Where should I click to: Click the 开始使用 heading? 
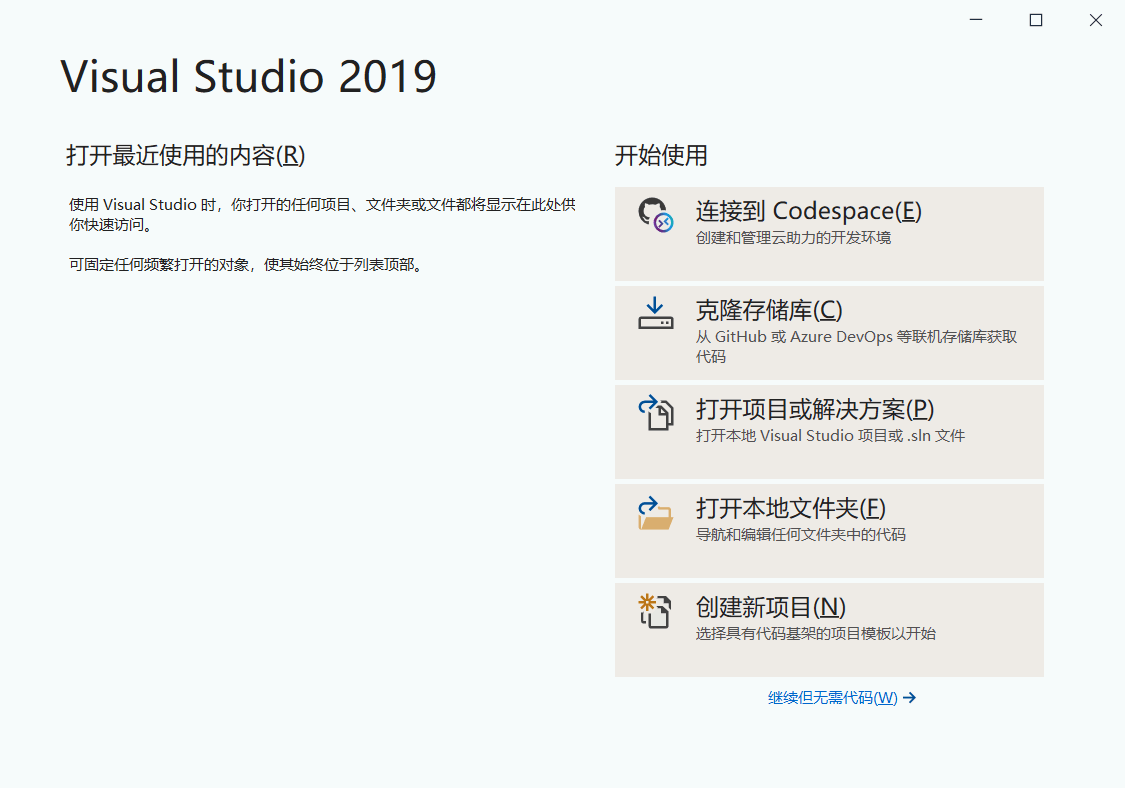click(661, 155)
